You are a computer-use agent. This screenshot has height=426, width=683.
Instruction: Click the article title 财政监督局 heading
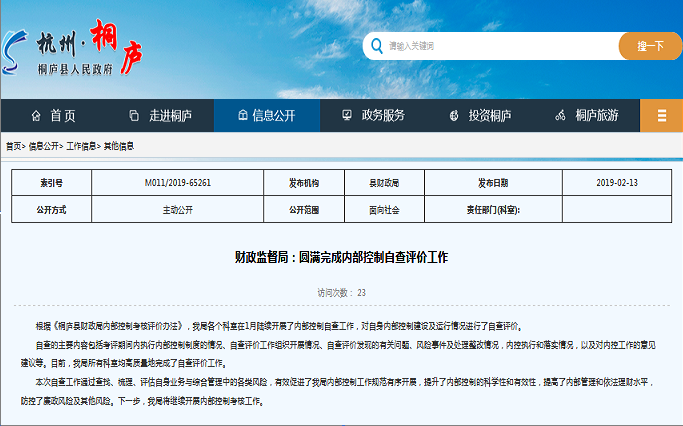tap(341, 258)
